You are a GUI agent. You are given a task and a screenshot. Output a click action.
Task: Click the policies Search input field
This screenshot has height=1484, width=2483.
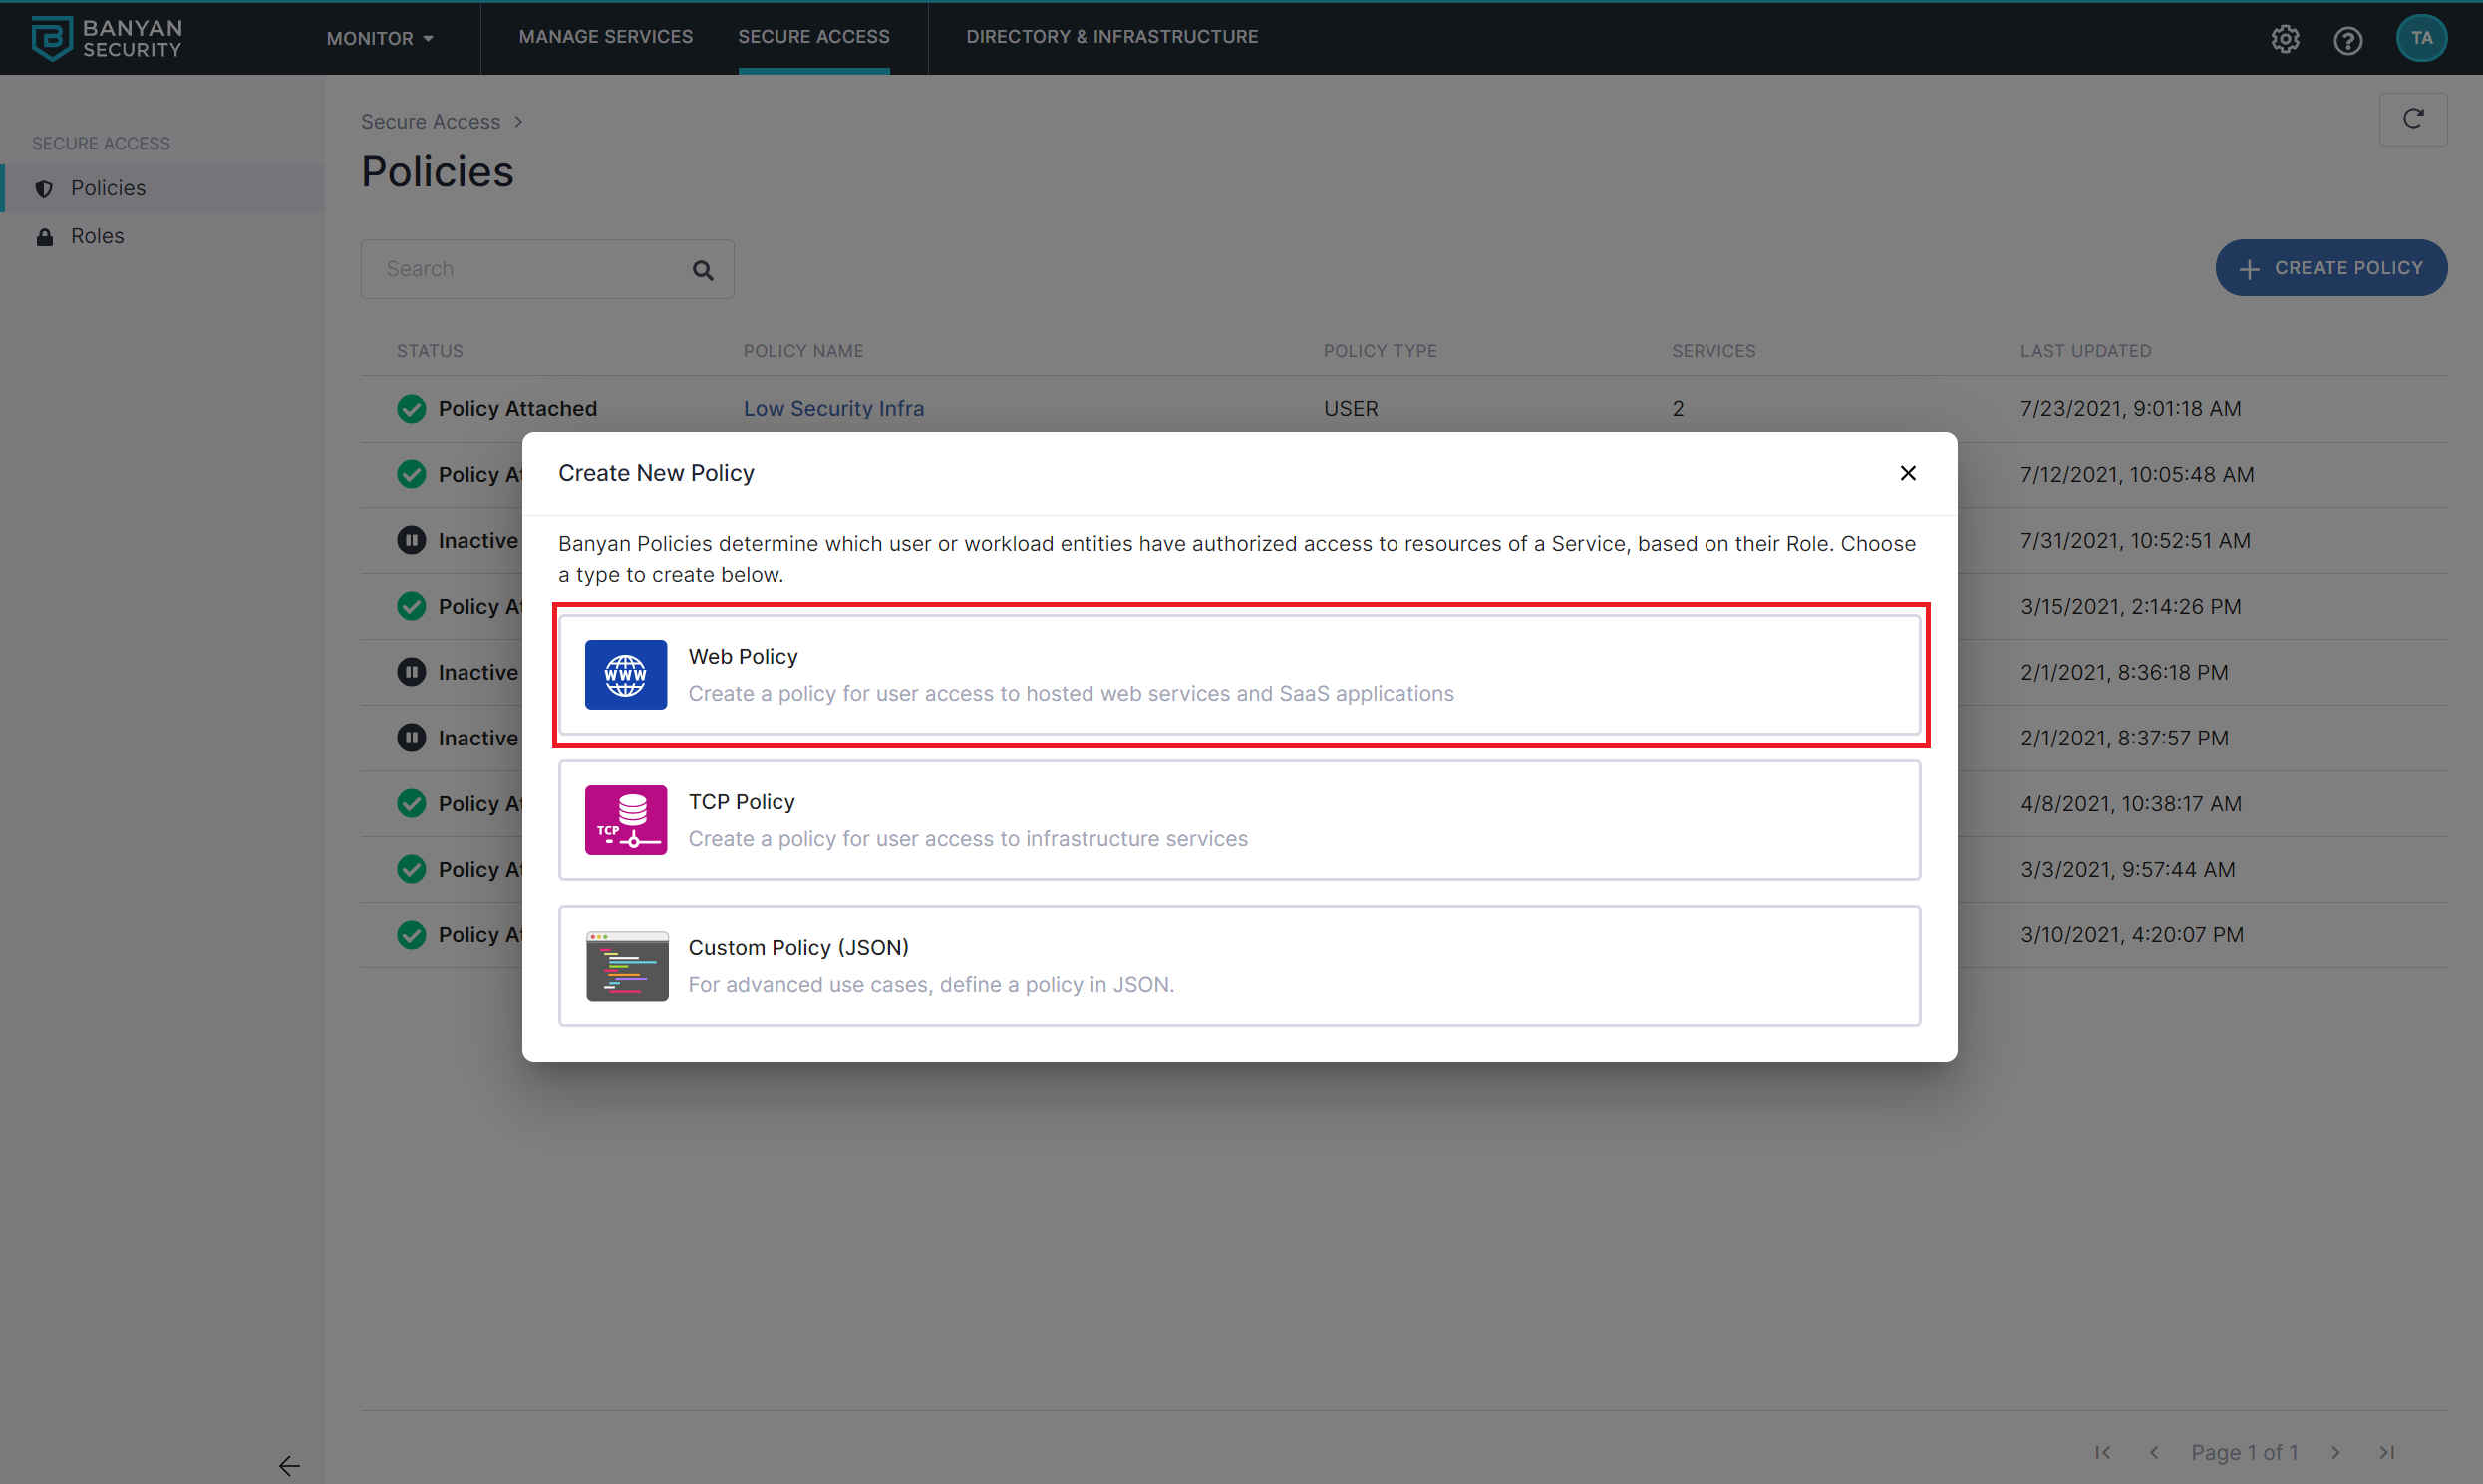point(530,269)
